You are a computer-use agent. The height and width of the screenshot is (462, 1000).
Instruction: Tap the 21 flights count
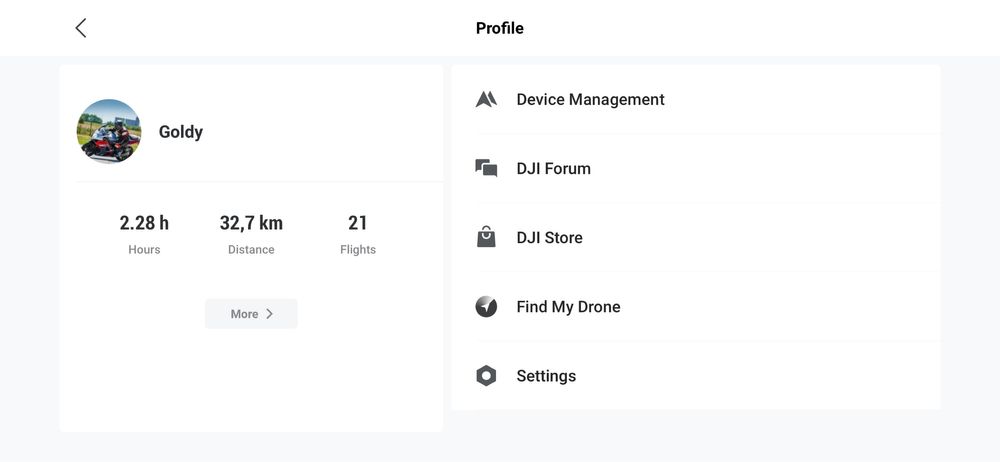pos(358,223)
